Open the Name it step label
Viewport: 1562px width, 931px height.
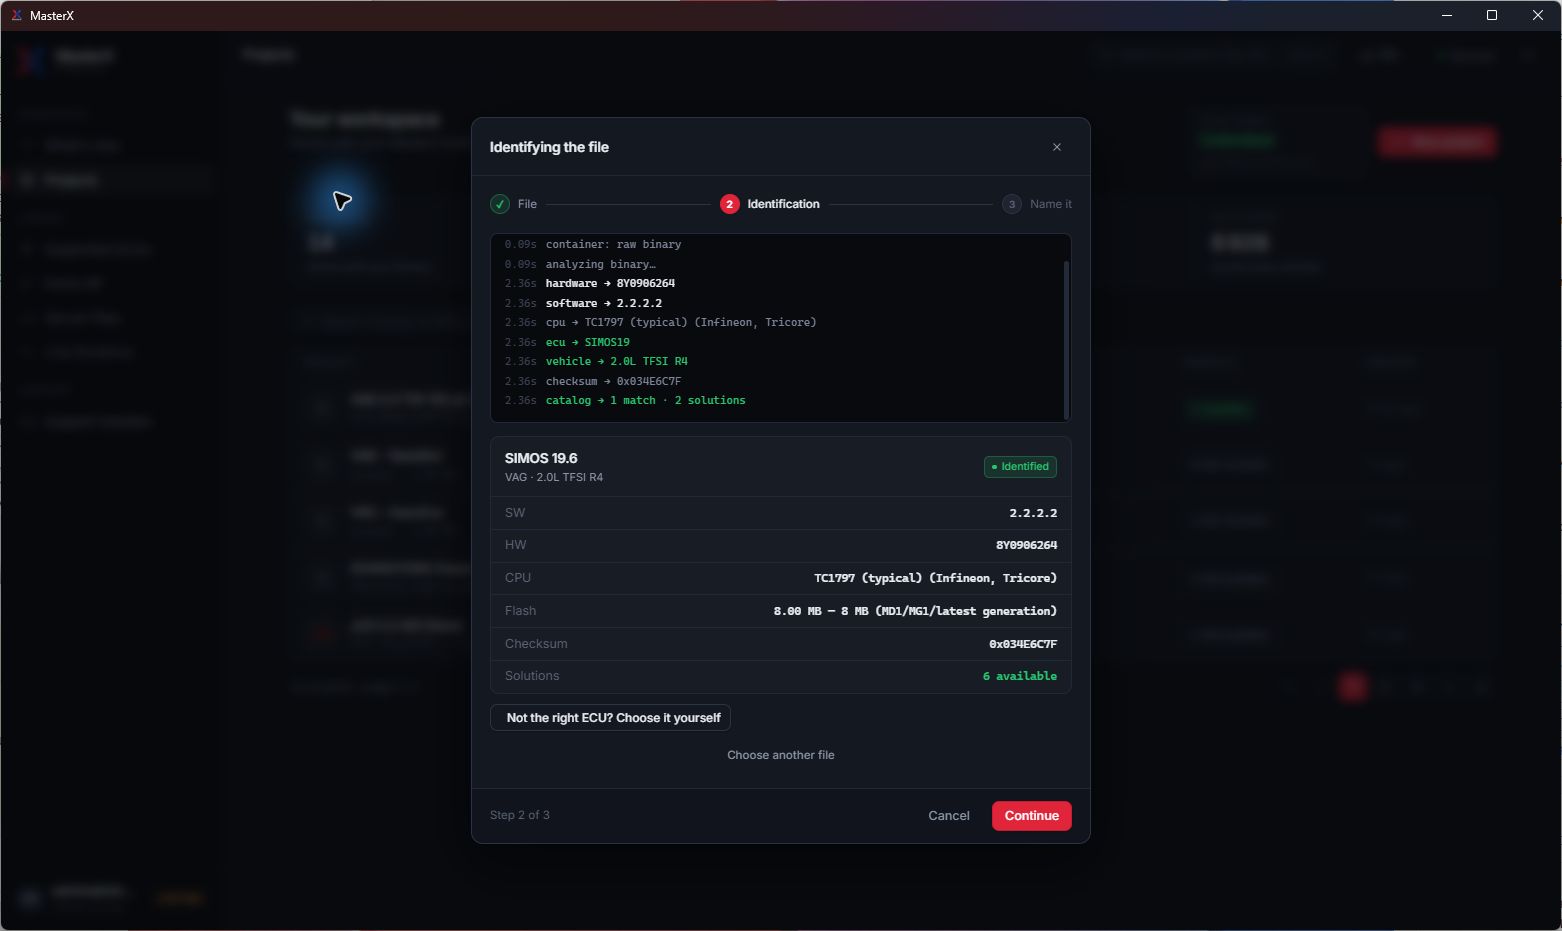pos(1051,204)
